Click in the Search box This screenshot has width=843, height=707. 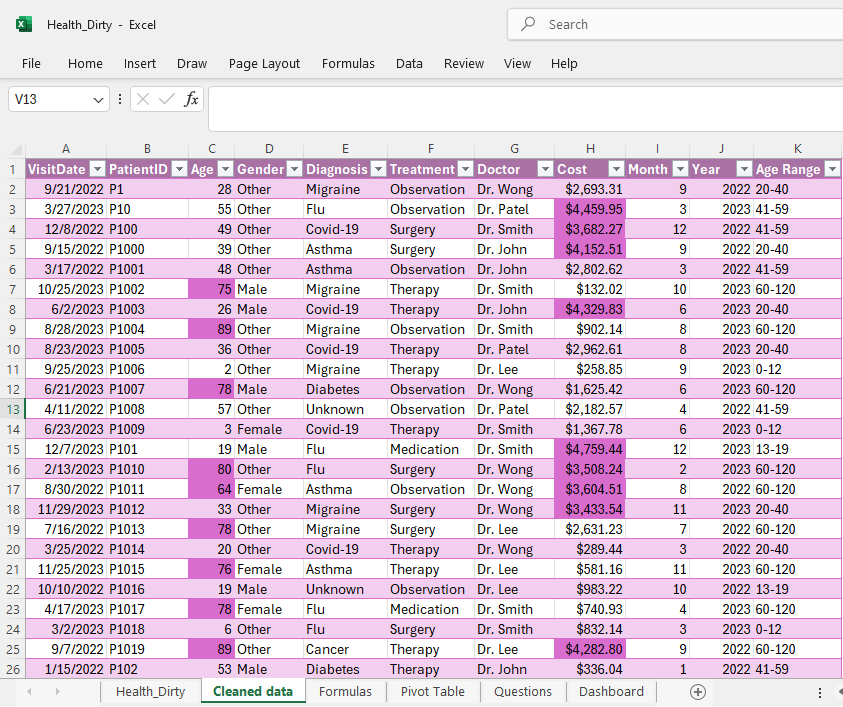(675, 24)
